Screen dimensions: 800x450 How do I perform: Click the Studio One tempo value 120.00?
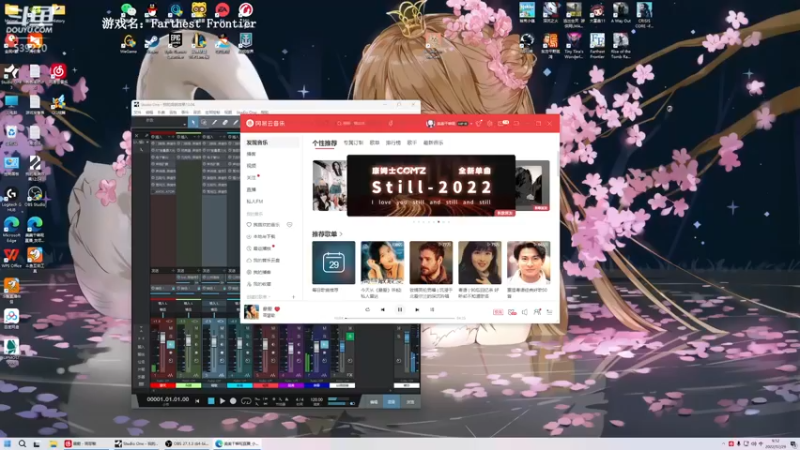317,399
